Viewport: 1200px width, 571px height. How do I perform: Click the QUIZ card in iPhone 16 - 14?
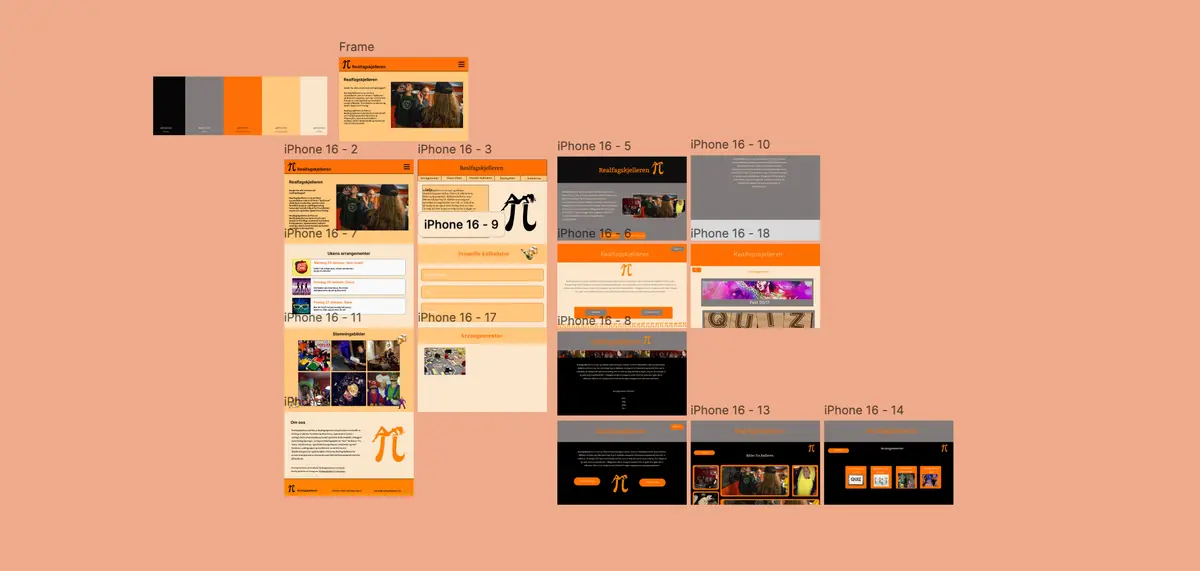coord(856,479)
